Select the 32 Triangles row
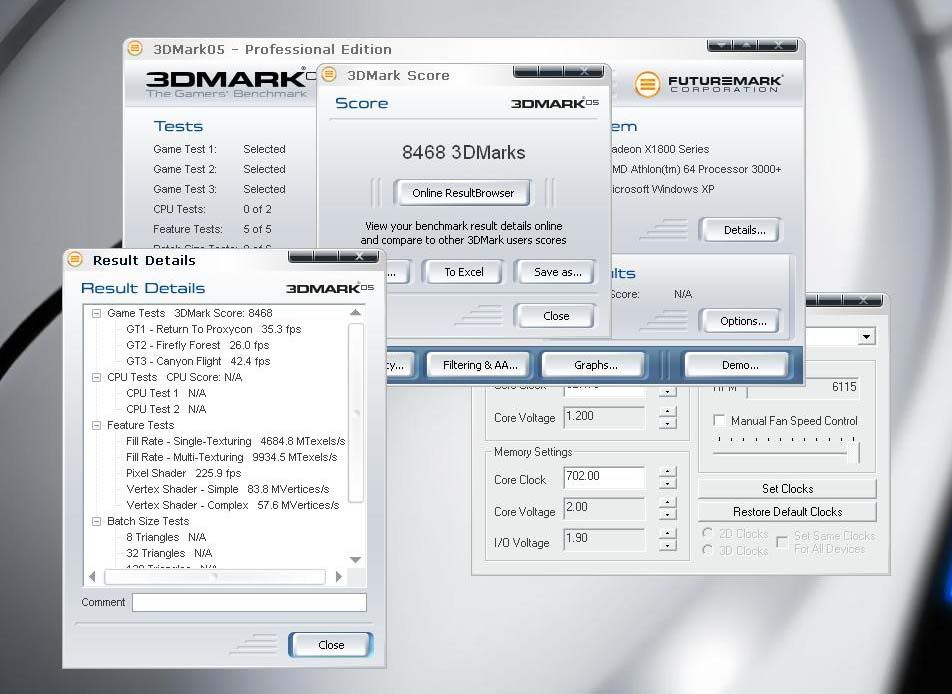 pyautogui.click(x=169, y=553)
